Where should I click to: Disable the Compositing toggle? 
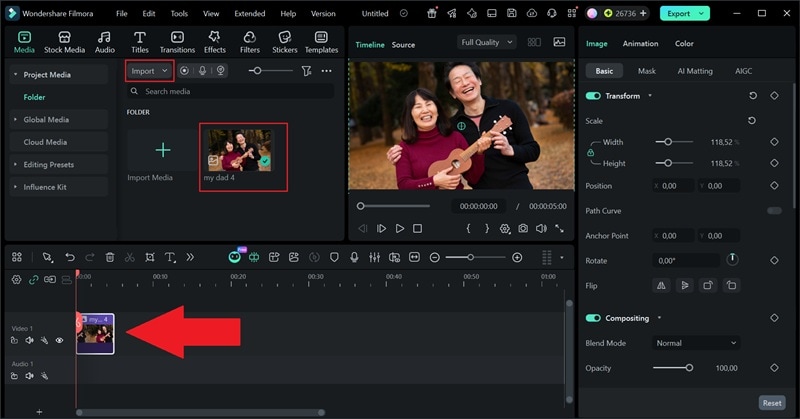tap(593, 318)
